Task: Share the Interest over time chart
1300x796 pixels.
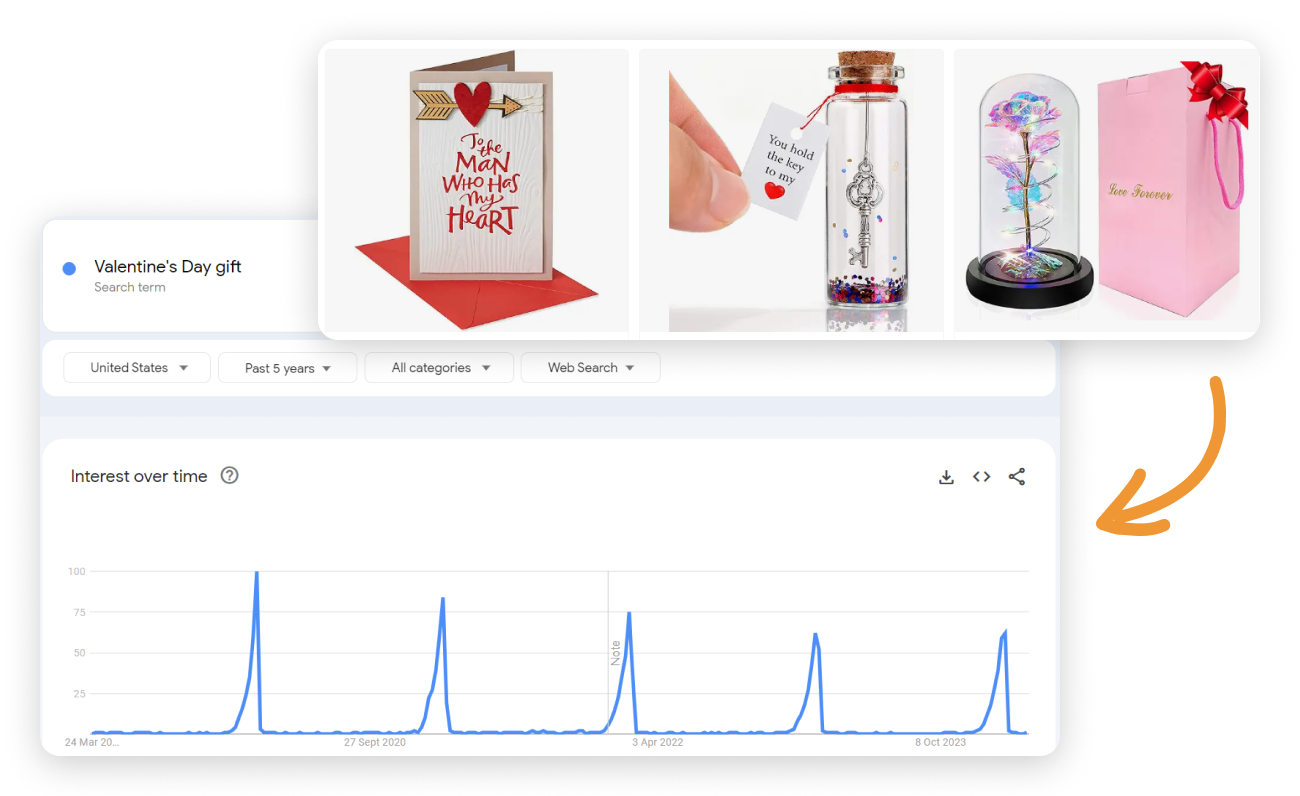Action: (1017, 477)
